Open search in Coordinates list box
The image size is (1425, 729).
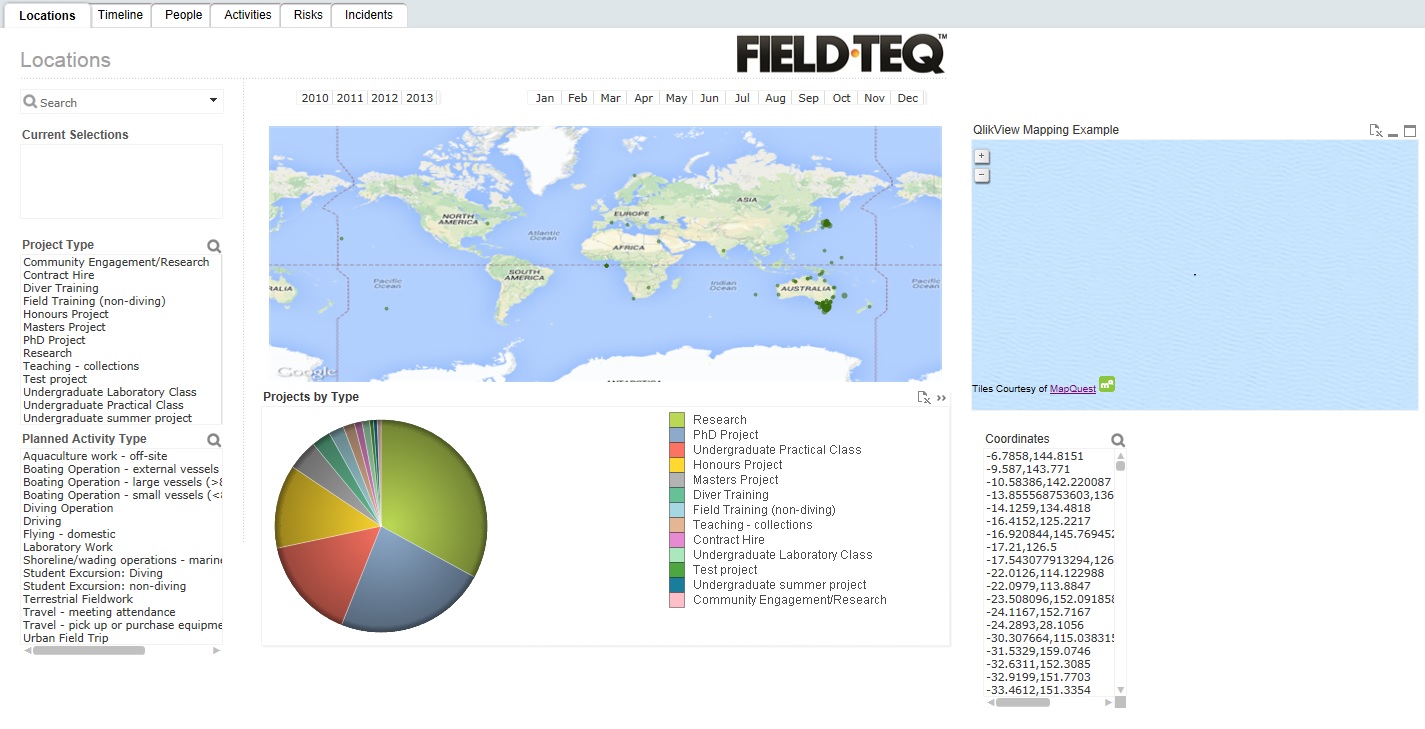[x=1117, y=440]
